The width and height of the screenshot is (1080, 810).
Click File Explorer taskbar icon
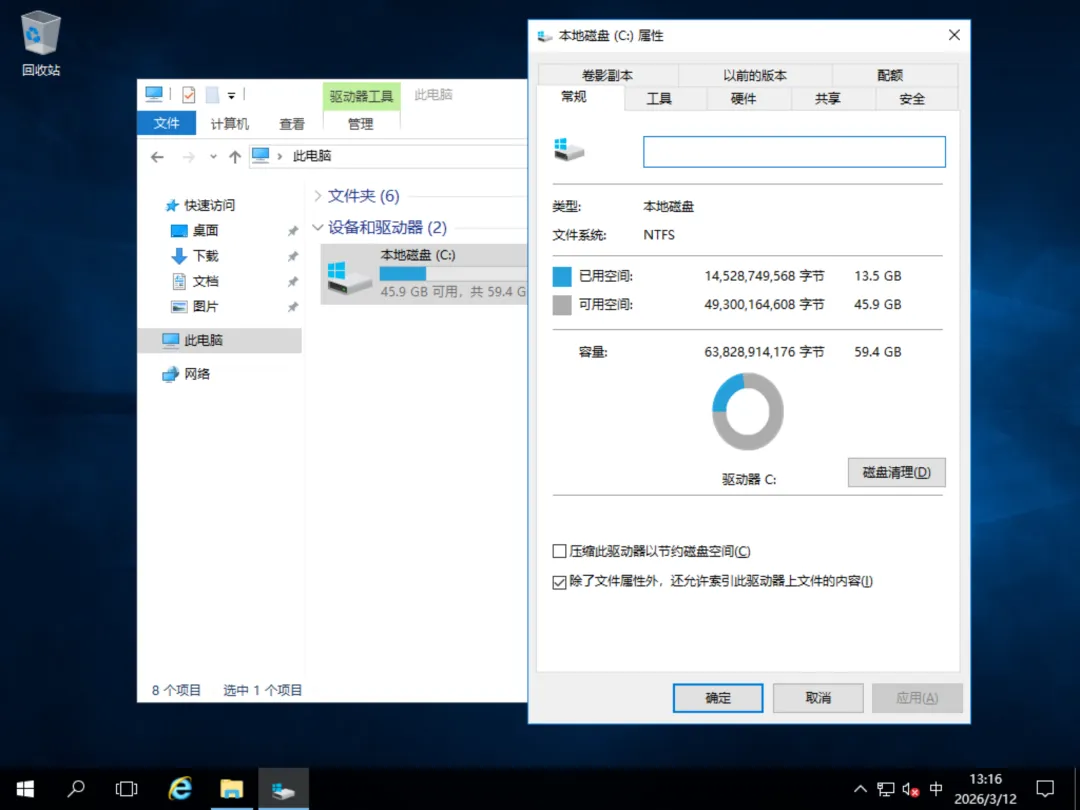pos(231,789)
